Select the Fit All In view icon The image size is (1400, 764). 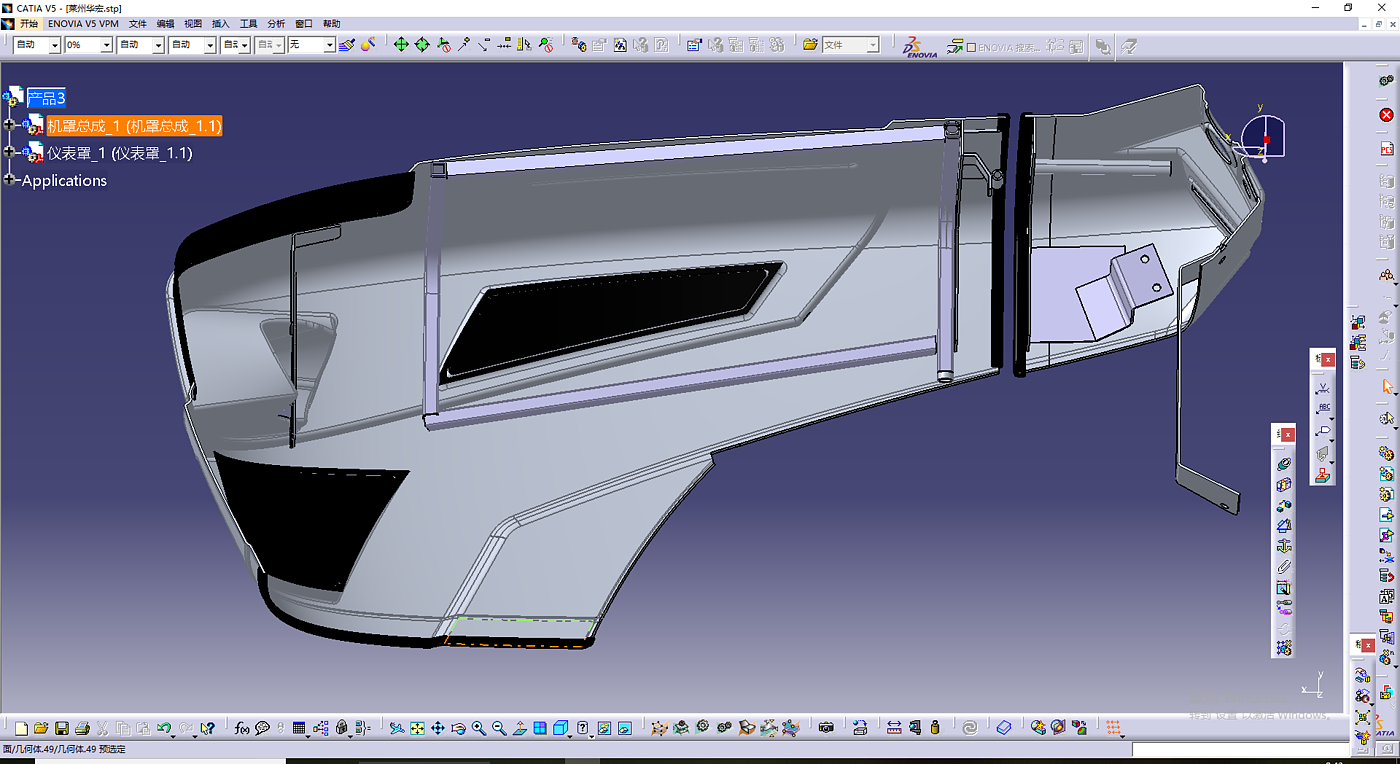pos(418,729)
